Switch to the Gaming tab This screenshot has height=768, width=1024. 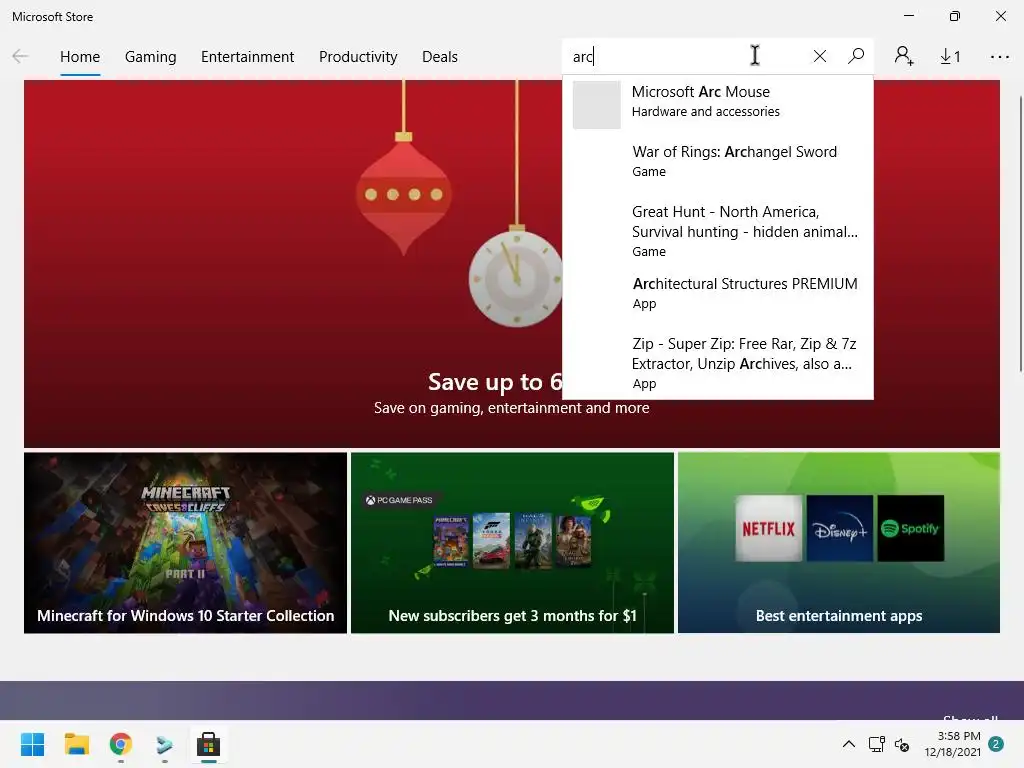150,57
